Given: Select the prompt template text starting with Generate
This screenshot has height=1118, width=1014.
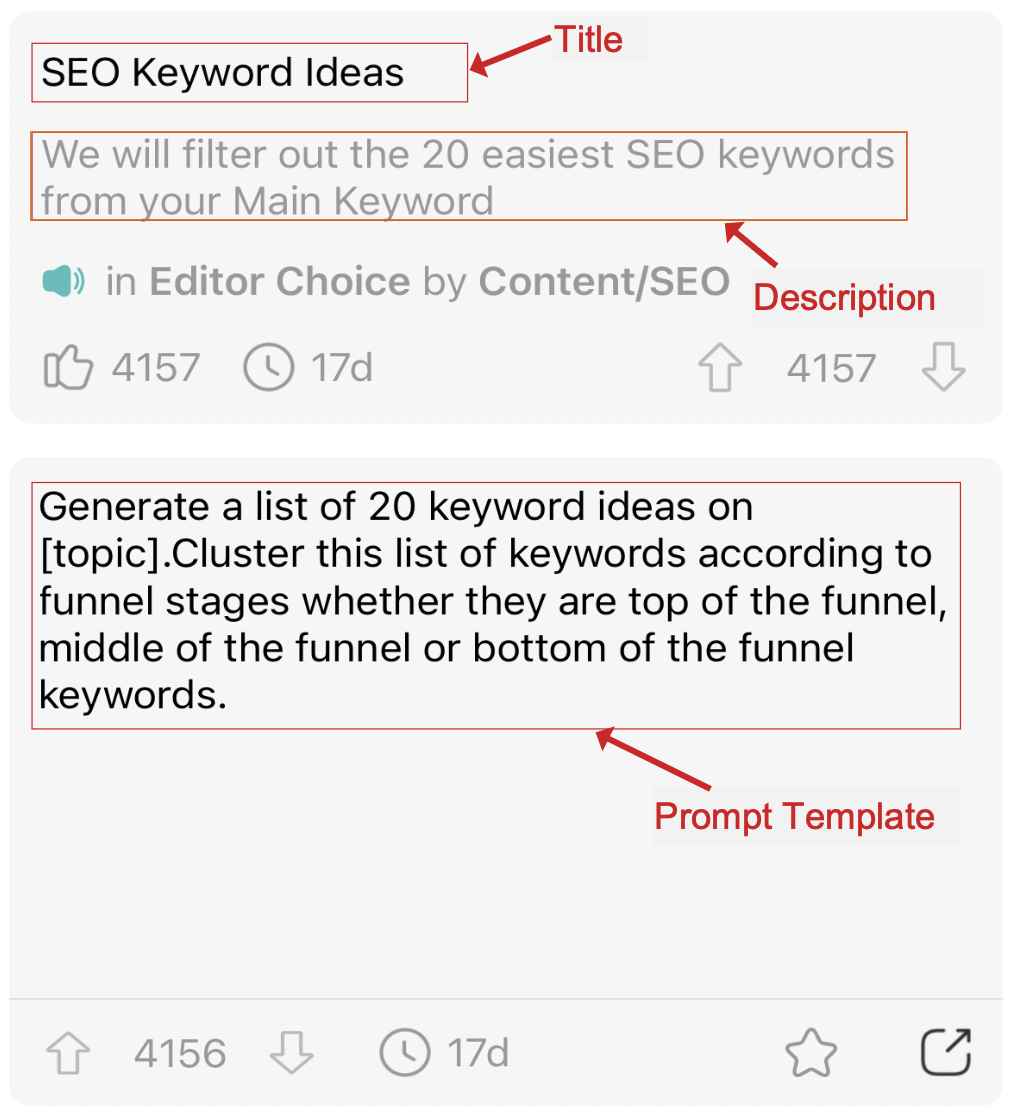Looking at the screenshot, I should point(495,602).
